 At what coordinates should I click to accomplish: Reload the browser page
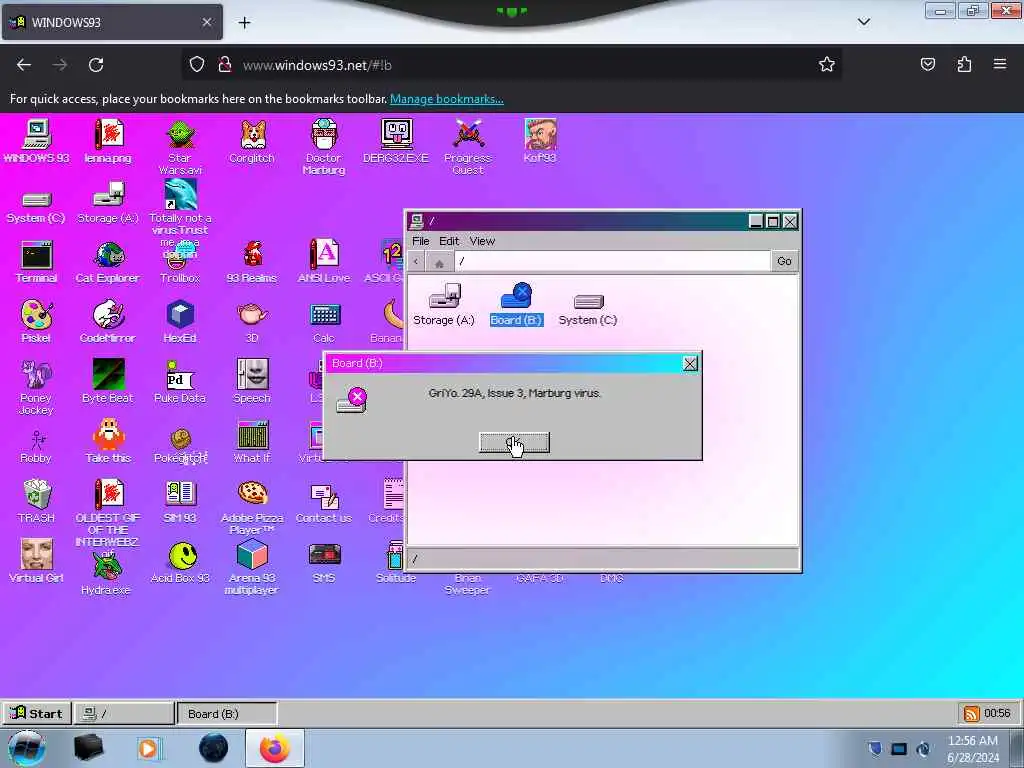click(96, 65)
